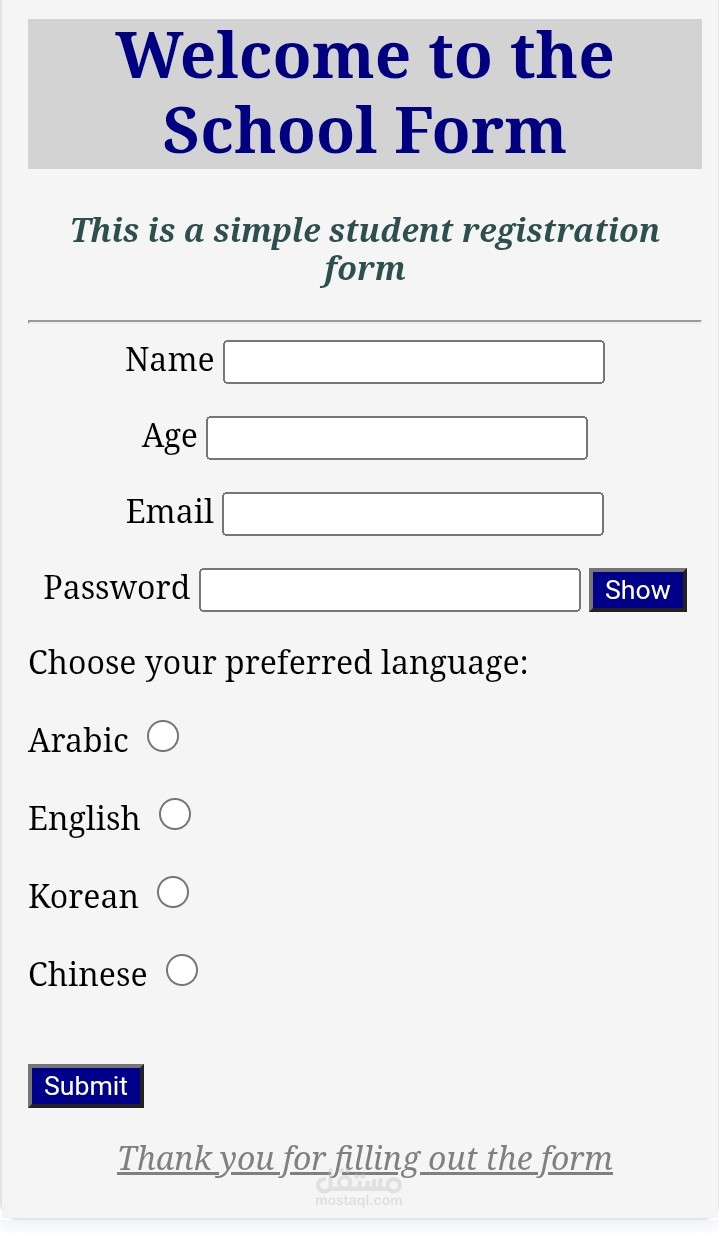This screenshot has width=719, height=1233.
Task: Focus the Age input field
Action: click(x=396, y=437)
